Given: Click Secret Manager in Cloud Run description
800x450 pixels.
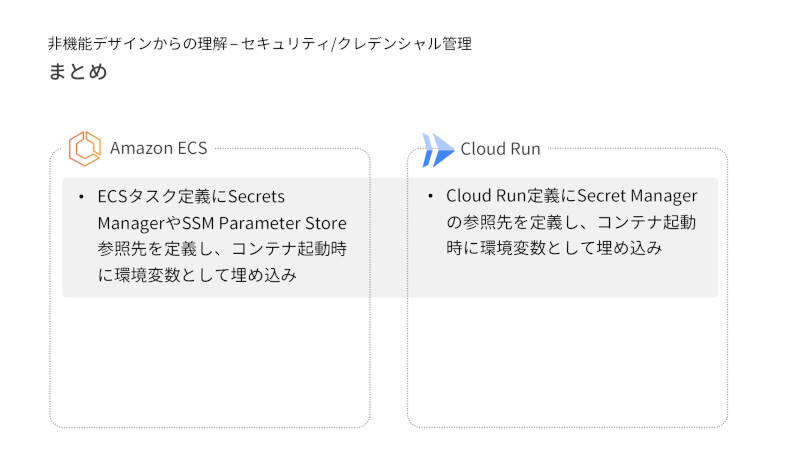Looking at the screenshot, I should tap(637, 196).
